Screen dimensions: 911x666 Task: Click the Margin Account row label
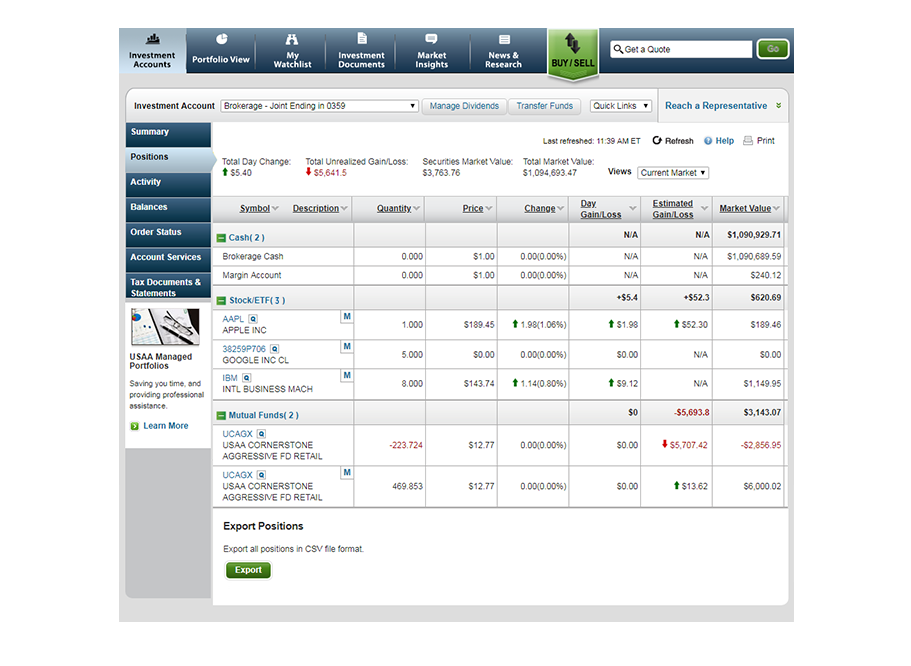pyautogui.click(x=252, y=275)
